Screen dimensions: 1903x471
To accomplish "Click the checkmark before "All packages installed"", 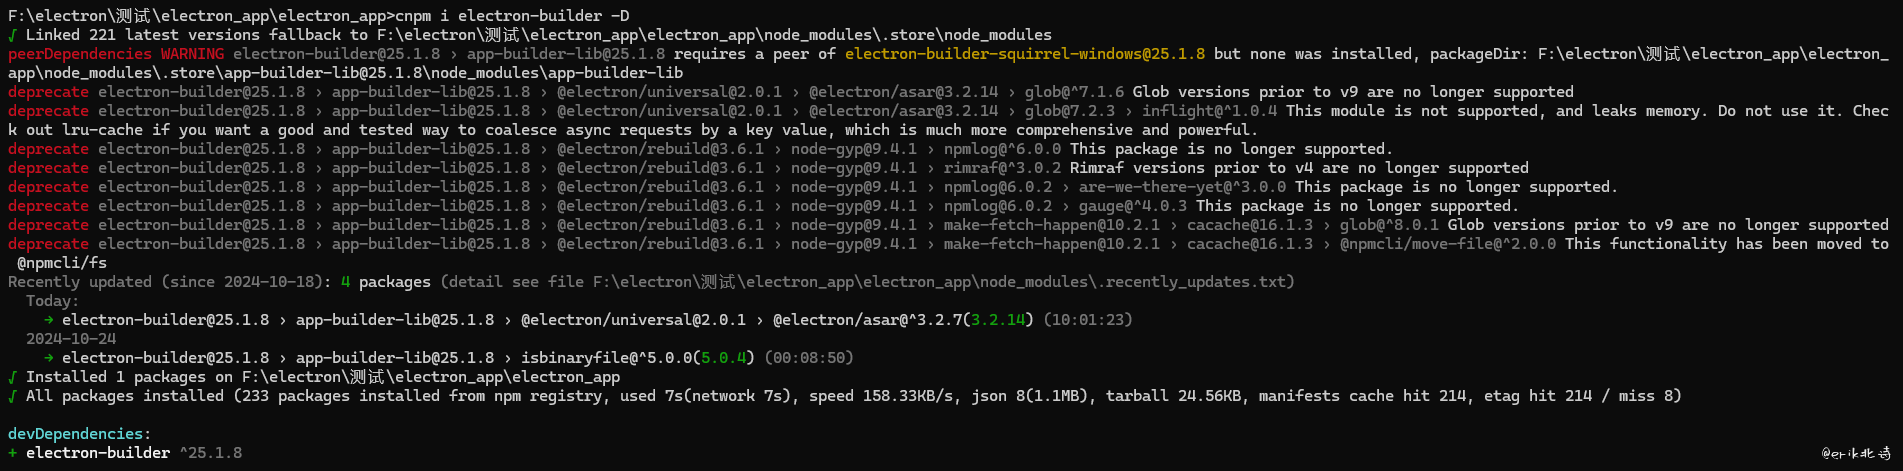I will tap(12, 396).
